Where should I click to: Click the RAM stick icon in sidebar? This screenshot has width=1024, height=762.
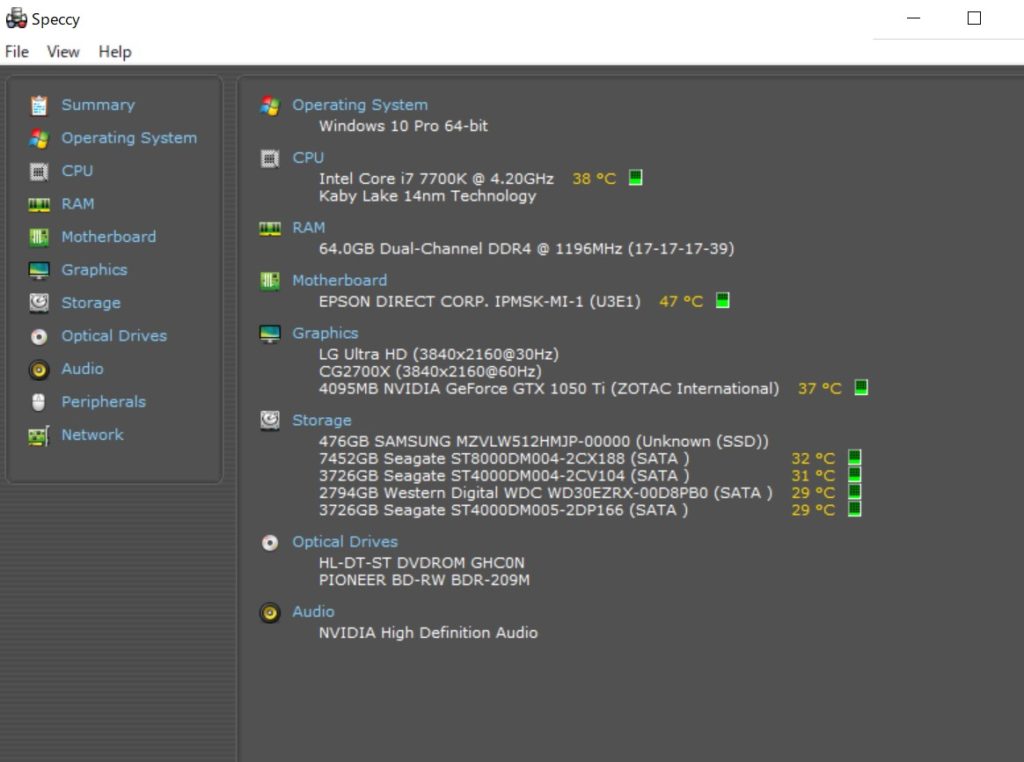click(x=39, y=204)
